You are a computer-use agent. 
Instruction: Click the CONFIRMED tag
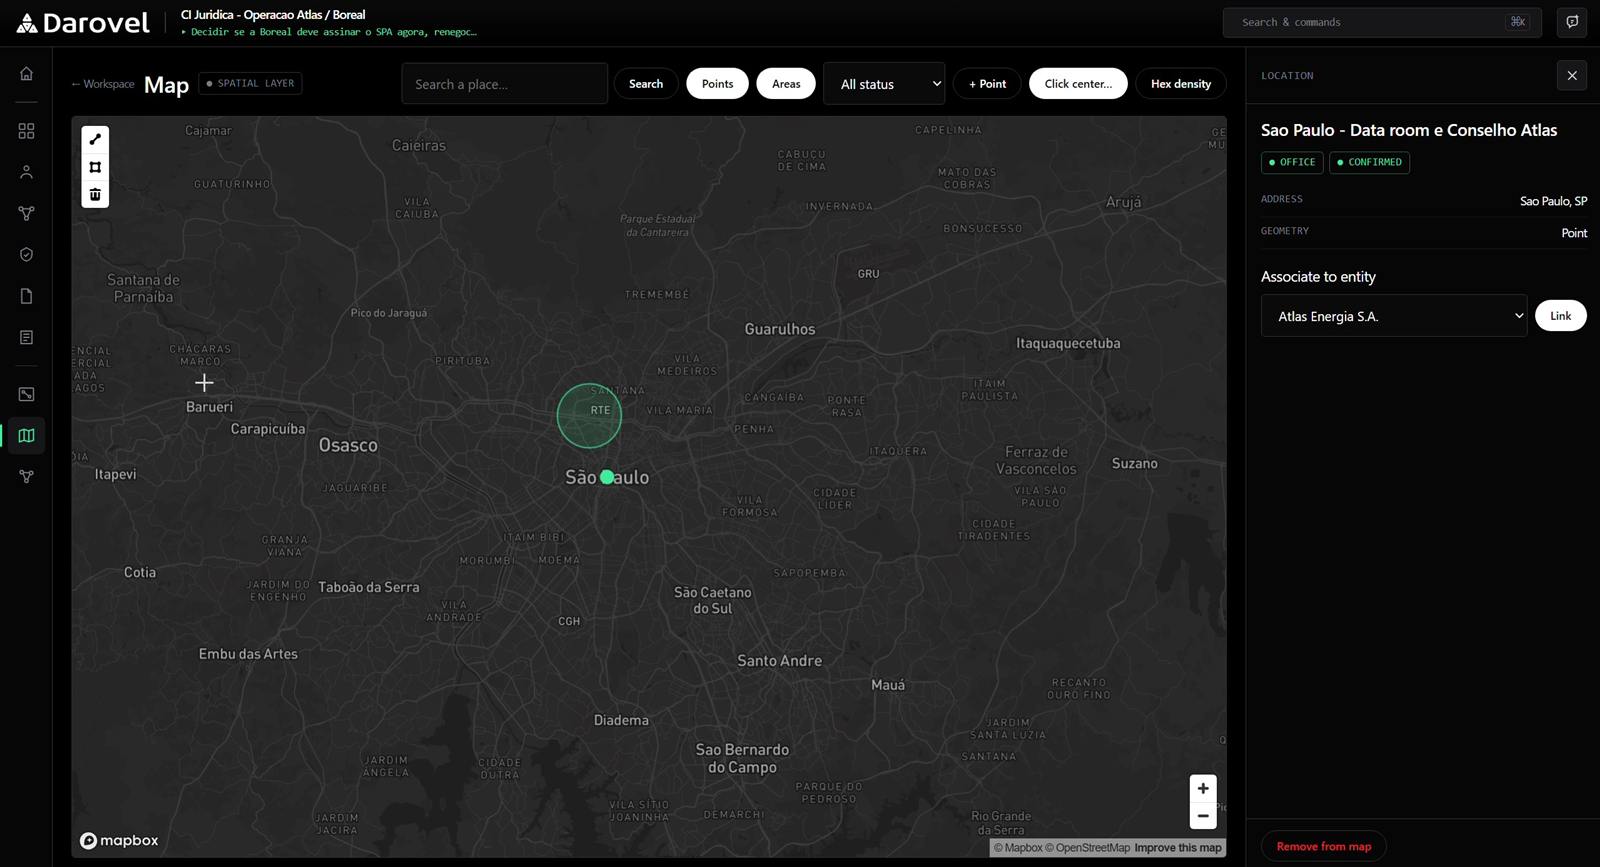pos(1369,162)
